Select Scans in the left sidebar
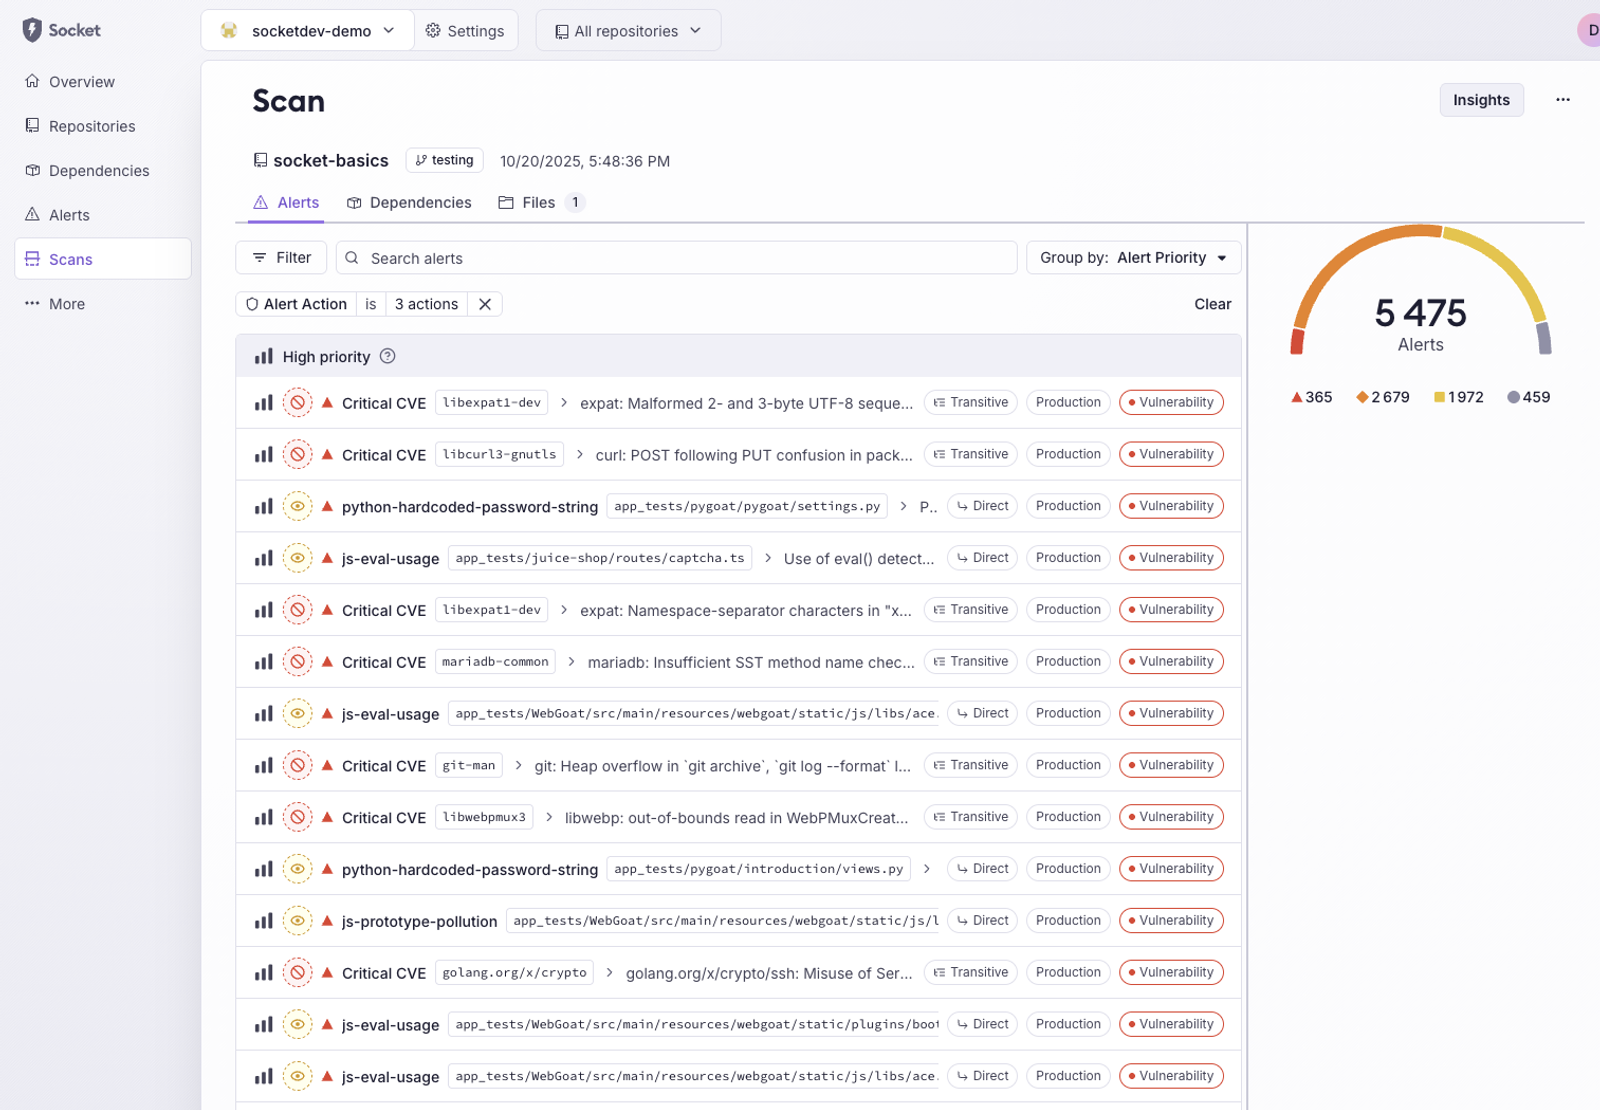The width and height of the screenshot is (1600, 1110). tap(103, 259)
